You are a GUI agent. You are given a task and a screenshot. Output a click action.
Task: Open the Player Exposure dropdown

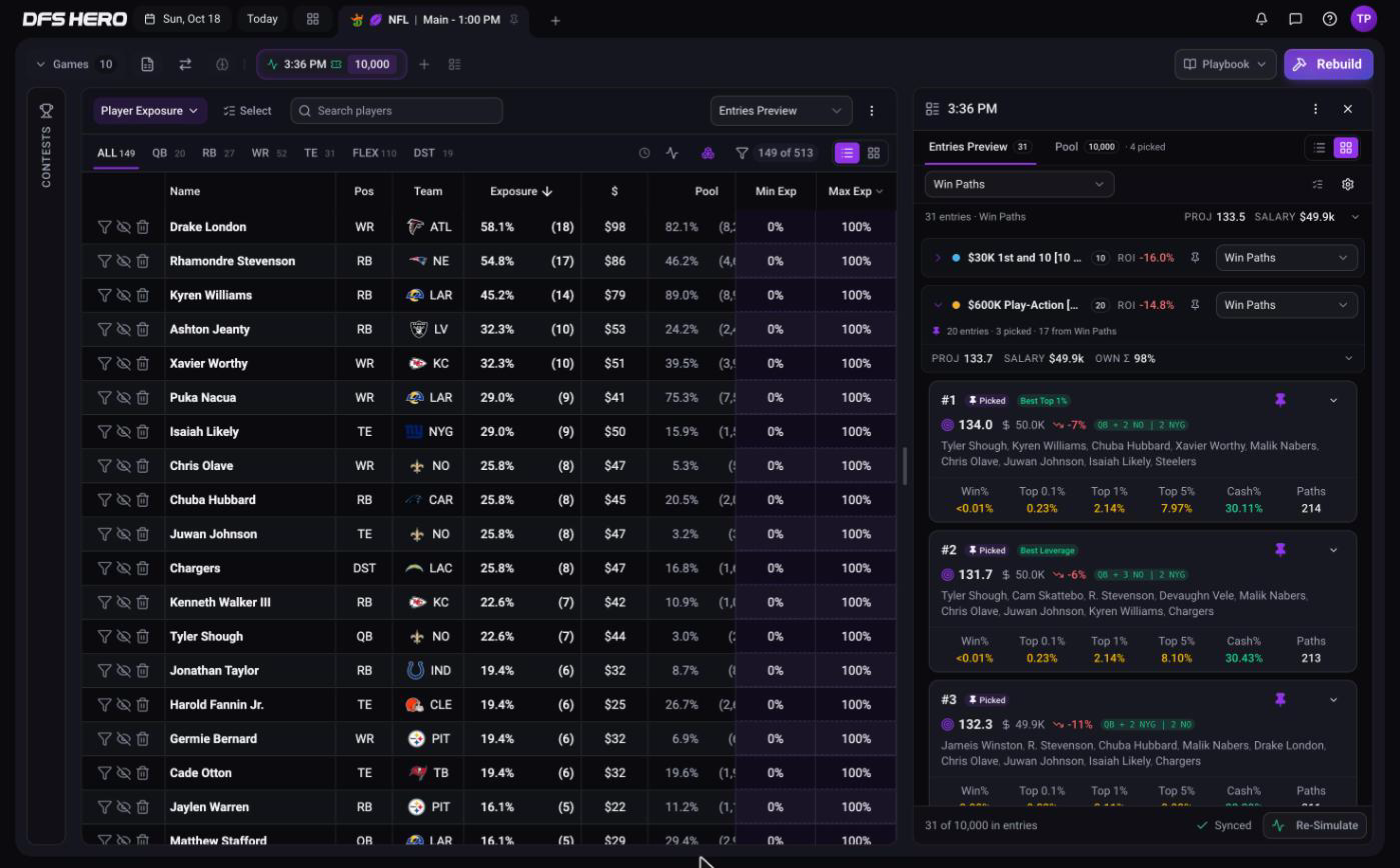pyautogui.click(x=150, y=111)
